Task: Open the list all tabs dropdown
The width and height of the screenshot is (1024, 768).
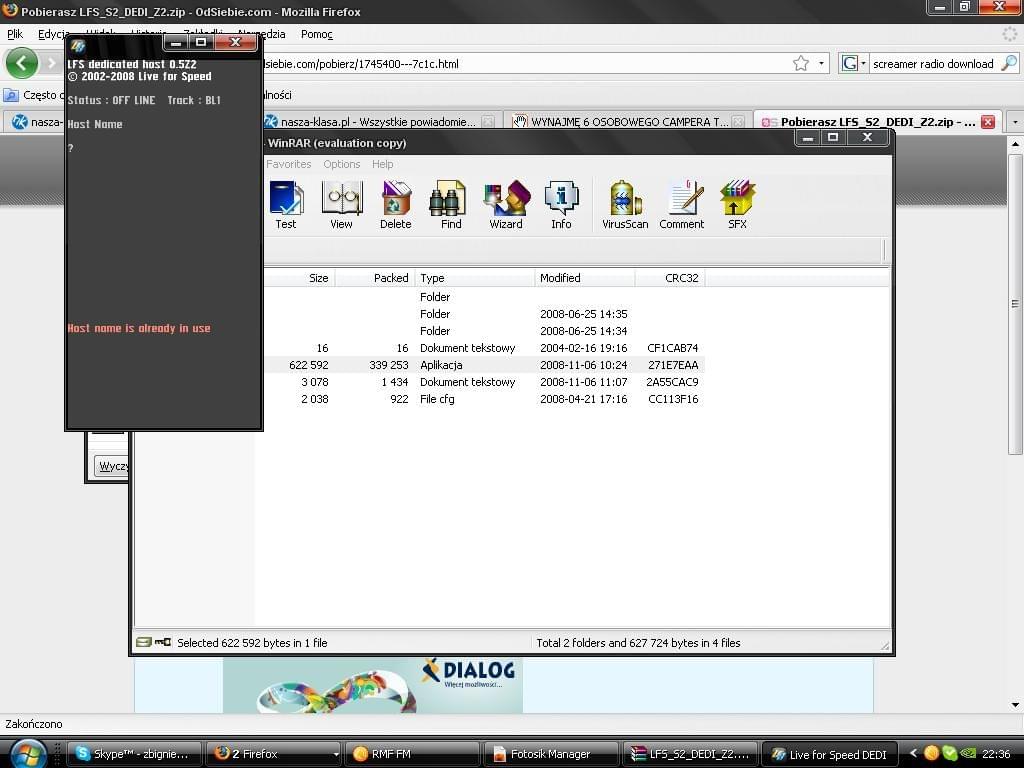Action: [1014, 122]
